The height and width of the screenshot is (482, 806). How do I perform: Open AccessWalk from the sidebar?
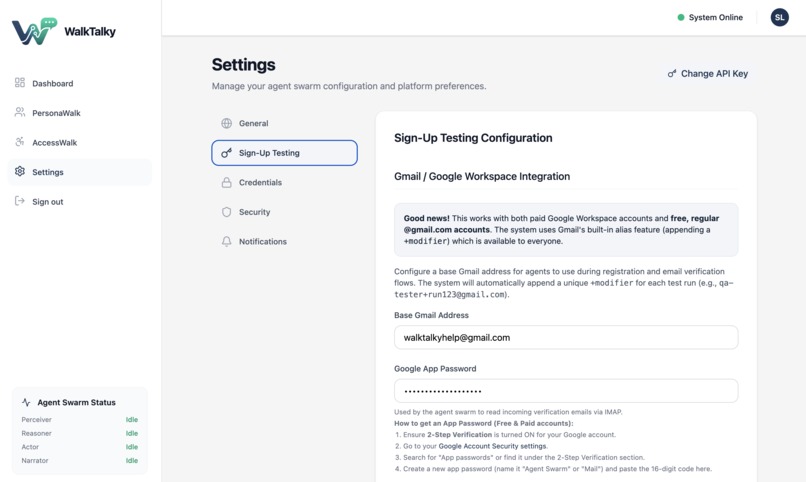click(x=80, y=142)
